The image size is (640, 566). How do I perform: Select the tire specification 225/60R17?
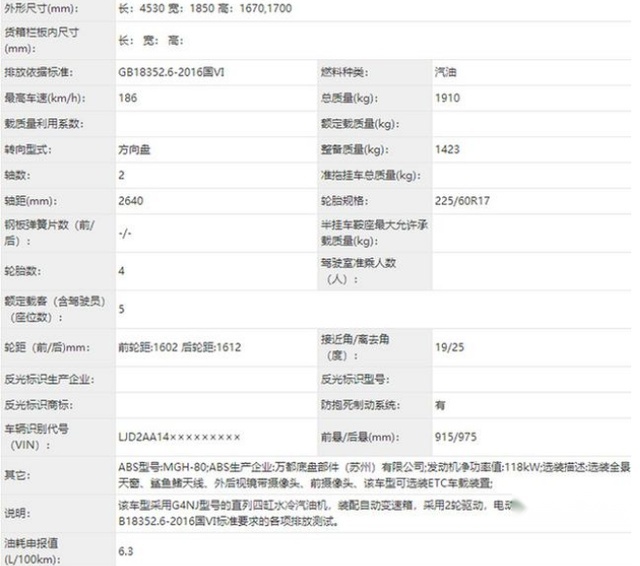coord(462,201)
